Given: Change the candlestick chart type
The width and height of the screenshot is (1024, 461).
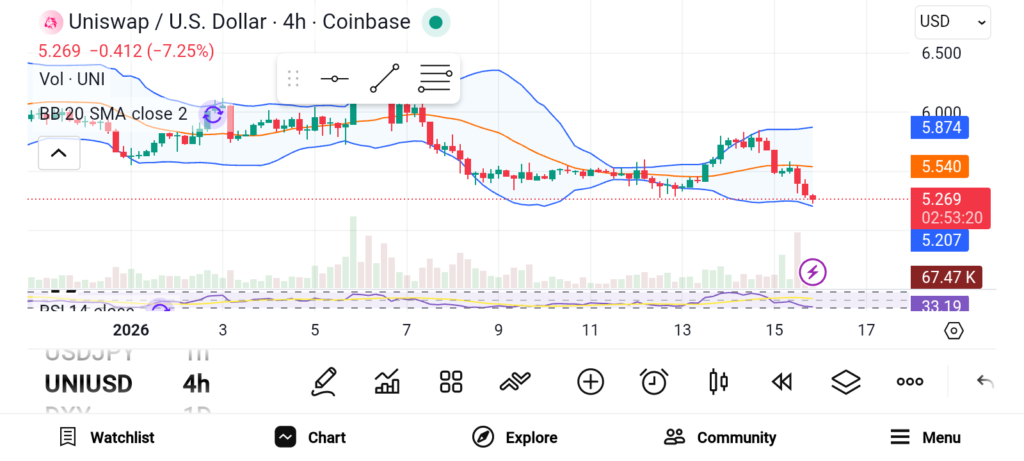Looking at the screenshot, I should click(x=718, y=382).
